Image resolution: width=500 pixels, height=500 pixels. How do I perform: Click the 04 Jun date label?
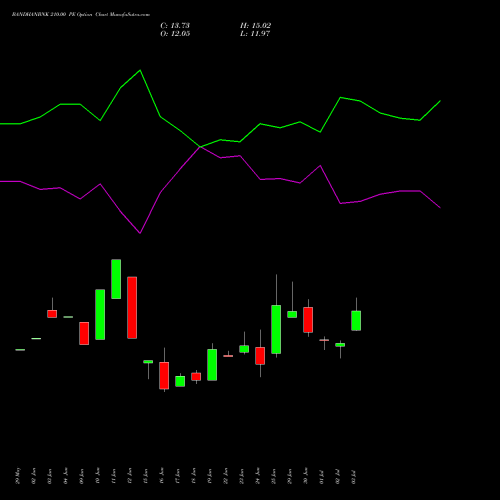[66, 476]
